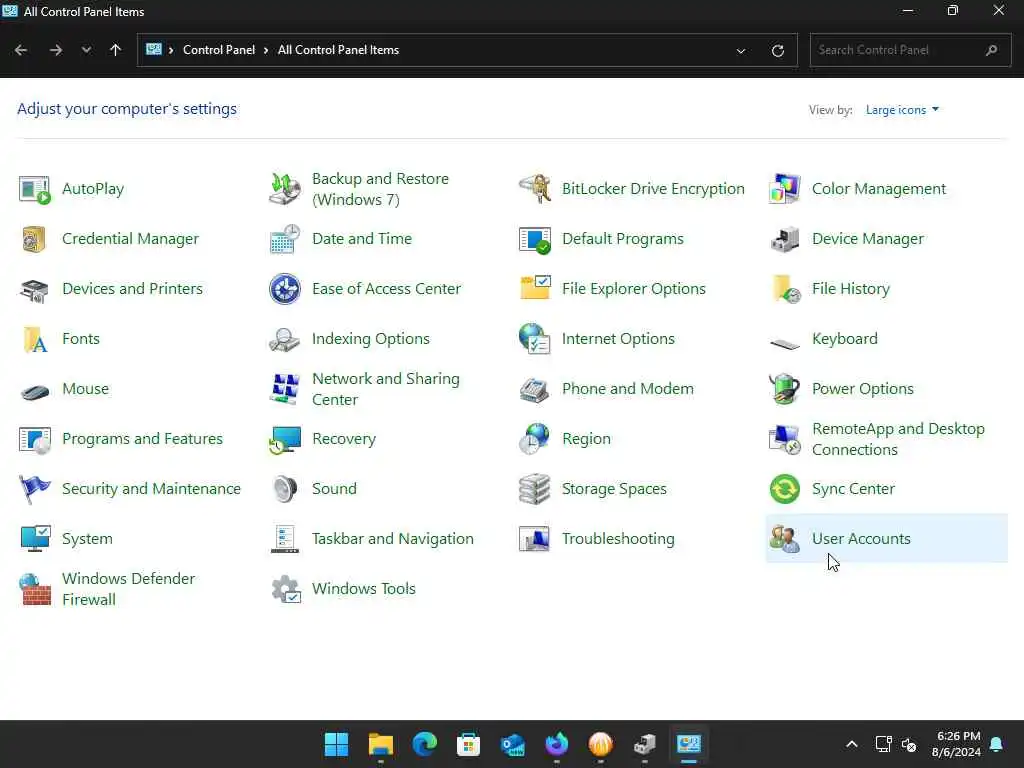
Task: Click Default Programs icon
Action: [535, 239]
